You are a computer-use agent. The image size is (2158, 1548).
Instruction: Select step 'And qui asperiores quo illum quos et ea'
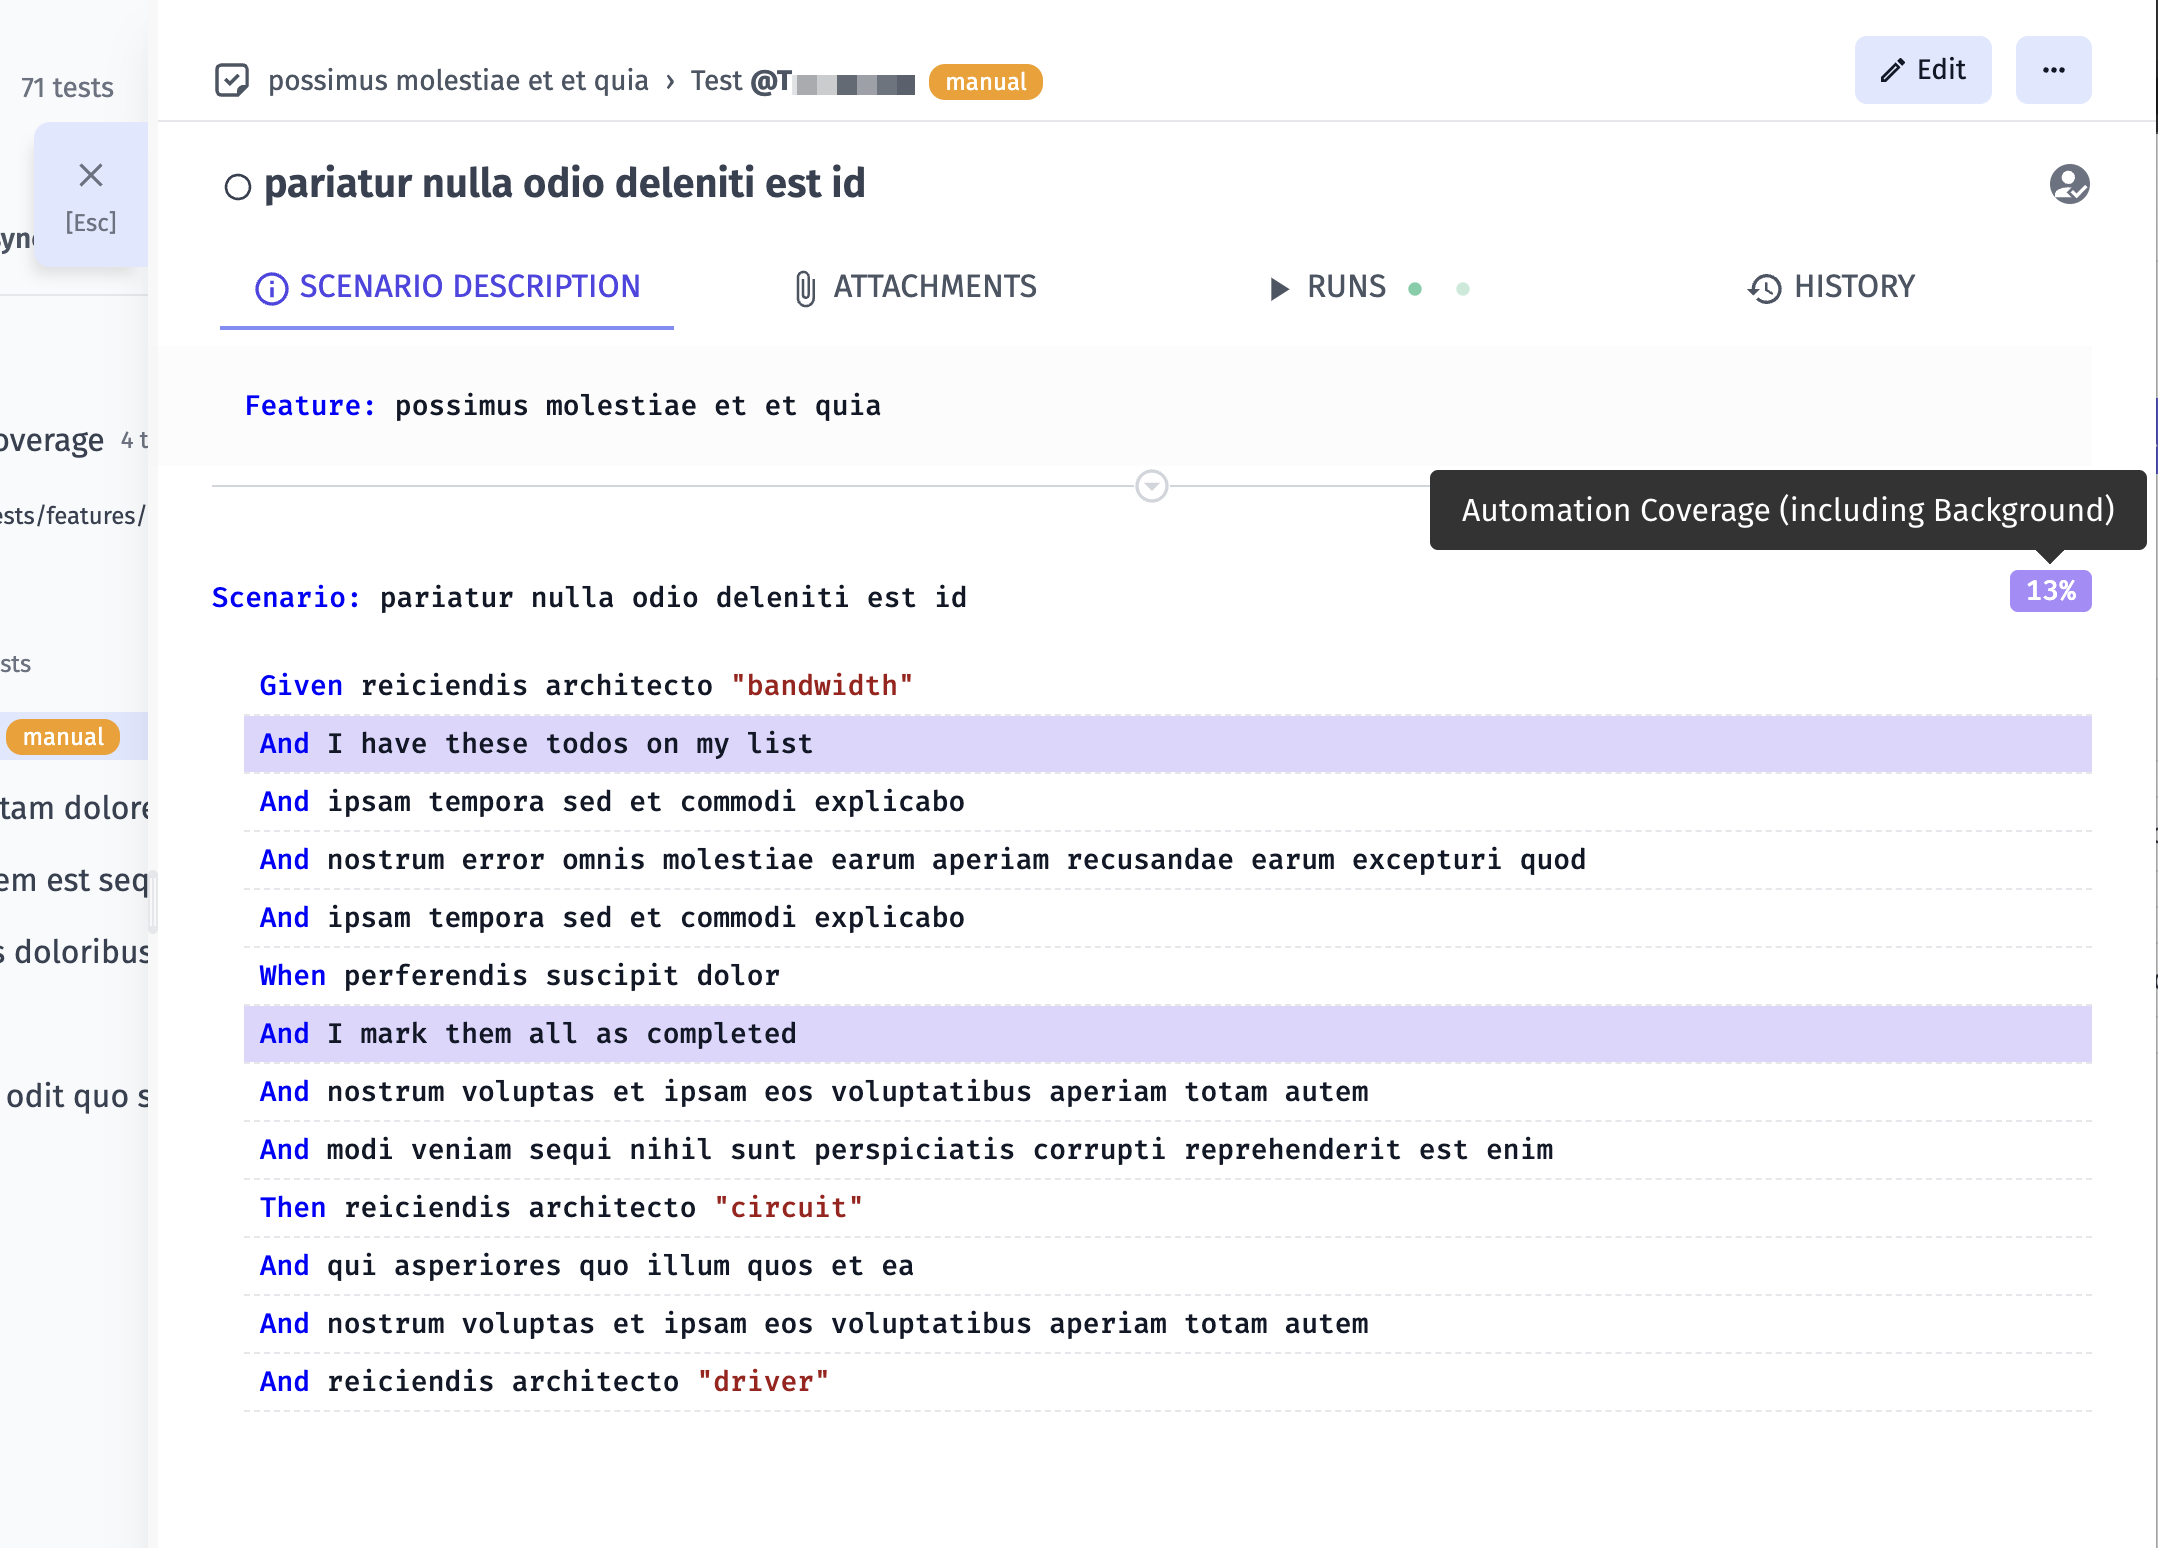tap(1168, 1266)
